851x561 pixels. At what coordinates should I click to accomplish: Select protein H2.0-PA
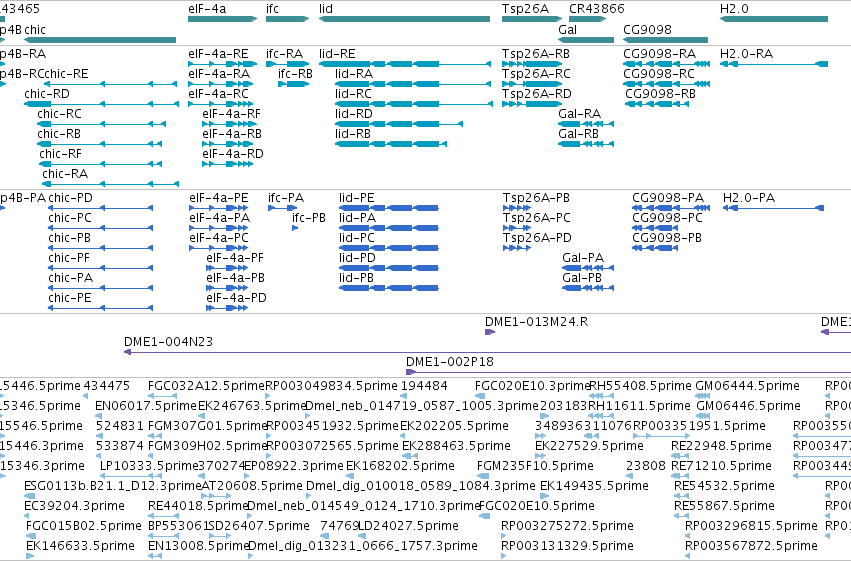pos(773,208)
